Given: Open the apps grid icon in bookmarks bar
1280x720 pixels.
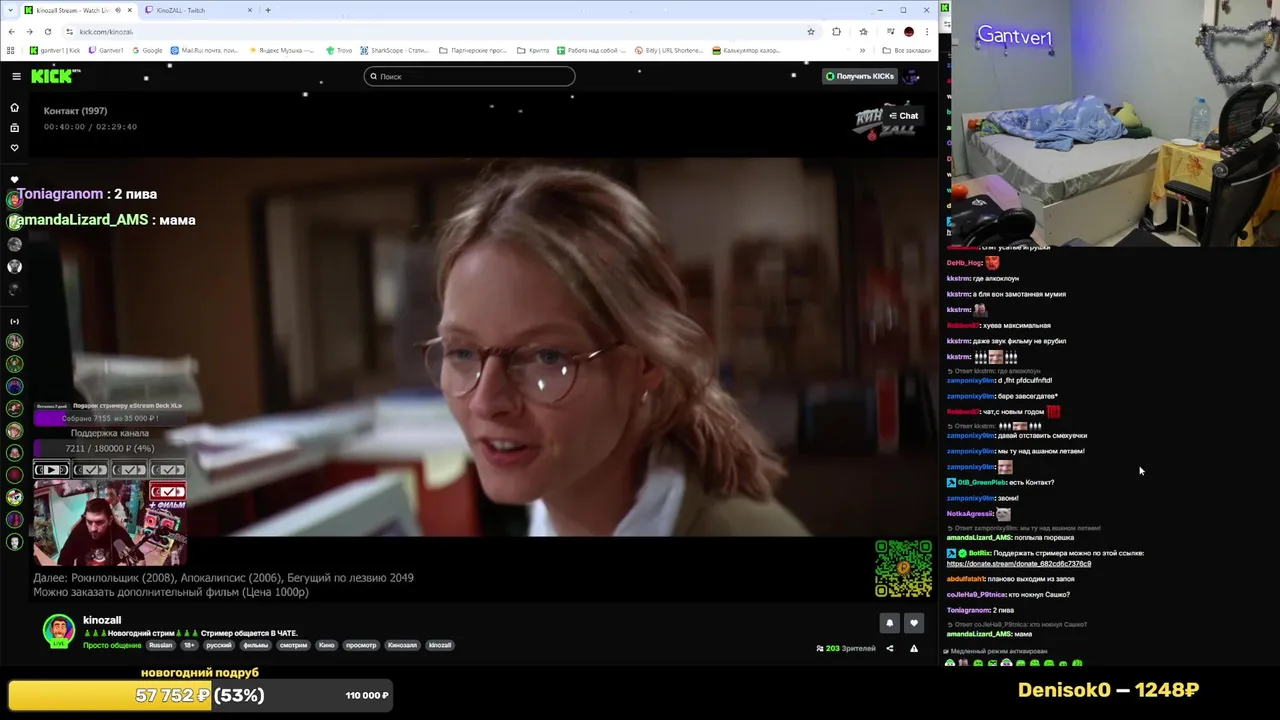Looking at the screenshot, I should pos(11,50).
